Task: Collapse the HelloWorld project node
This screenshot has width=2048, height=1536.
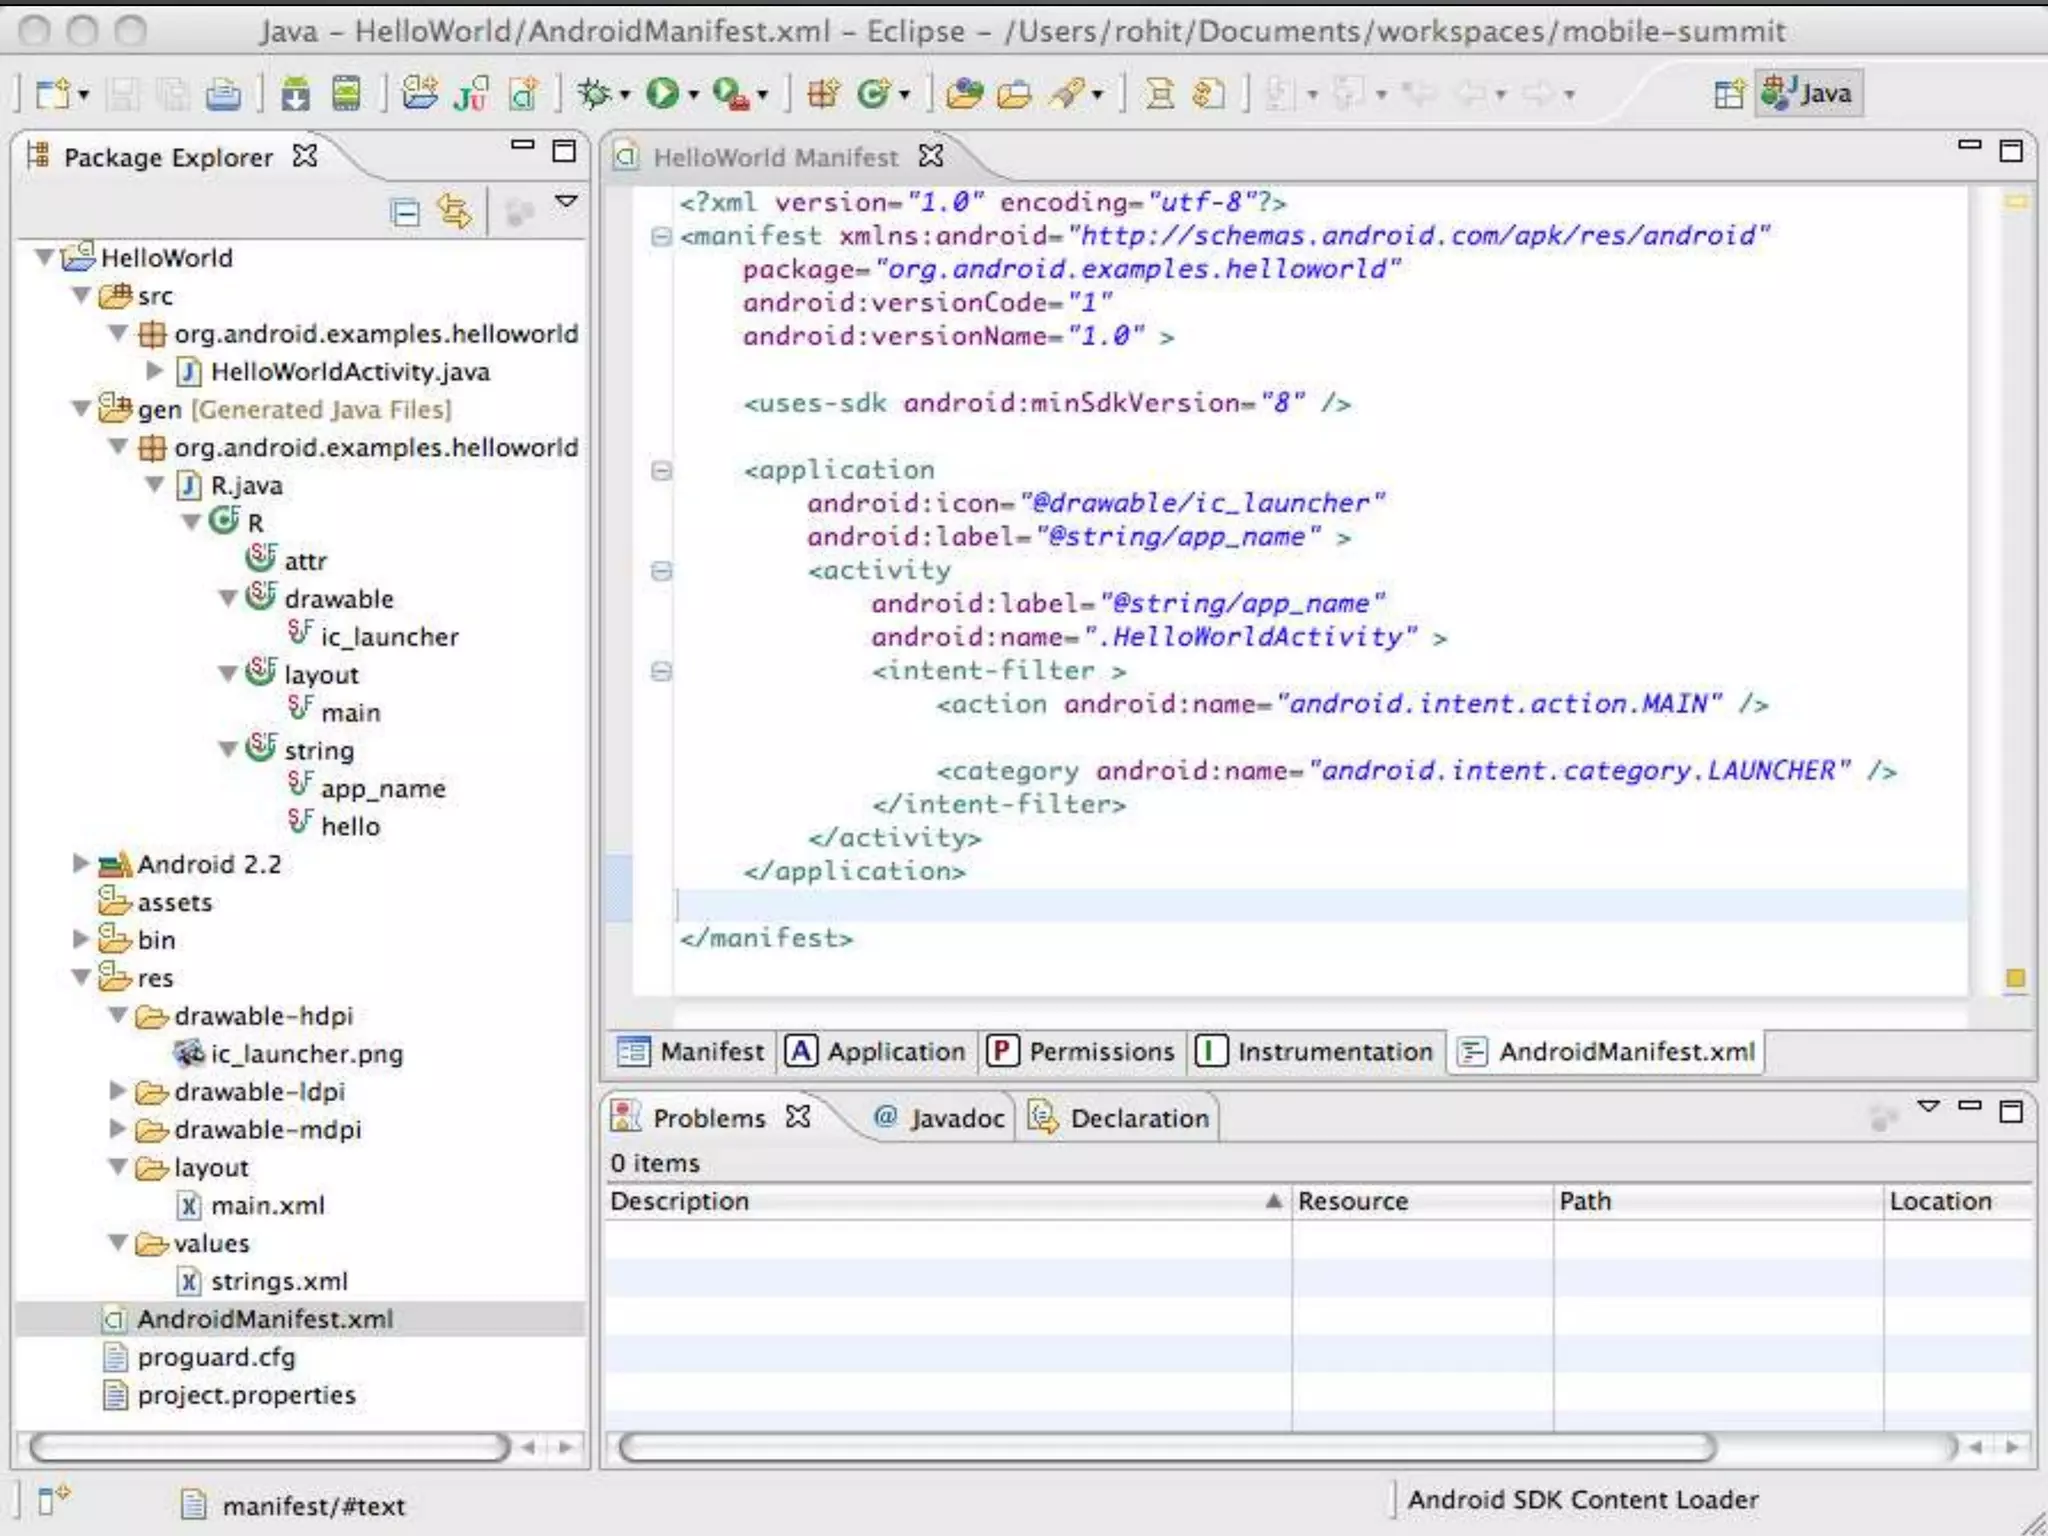Action: pos(44,258)
